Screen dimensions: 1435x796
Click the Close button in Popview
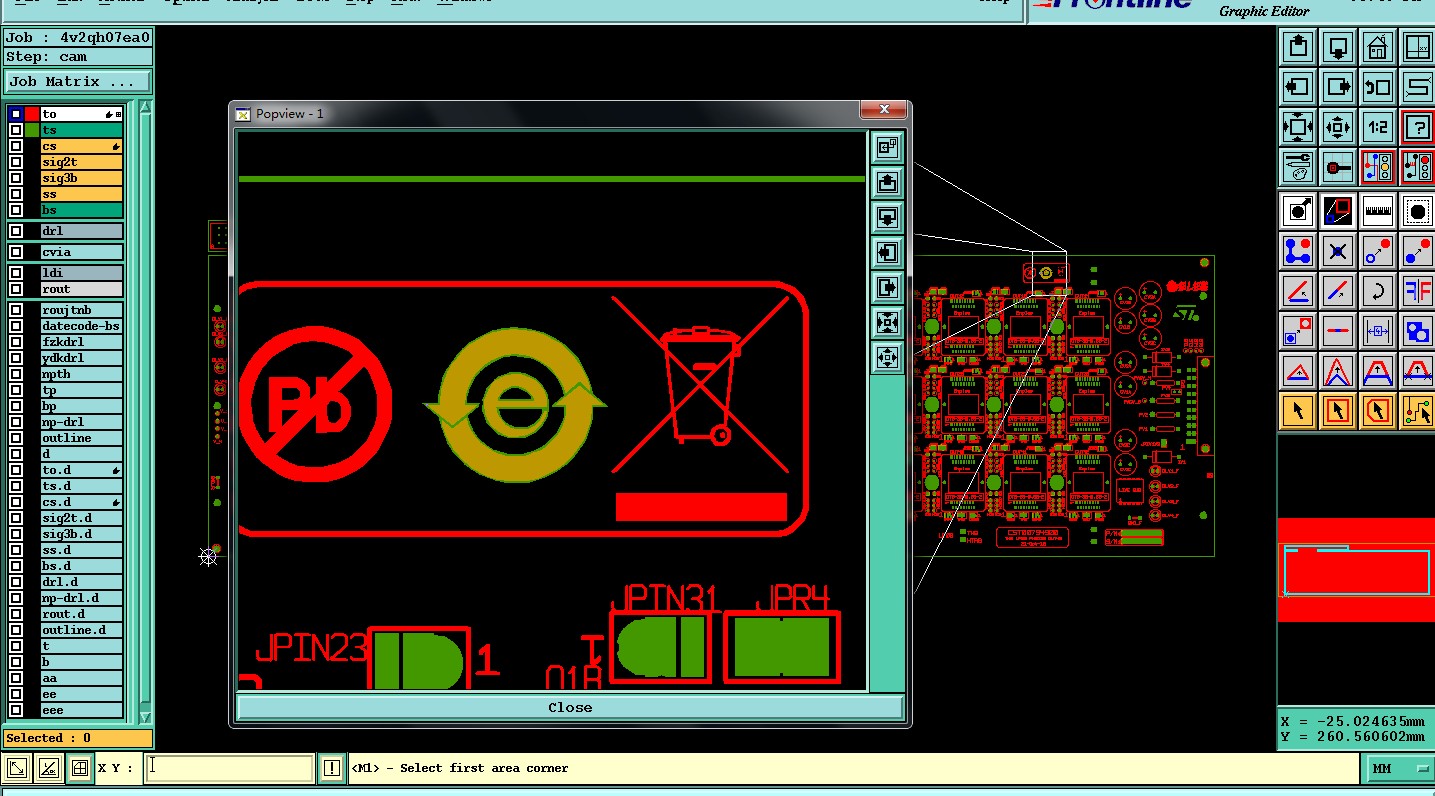point(570,707)
